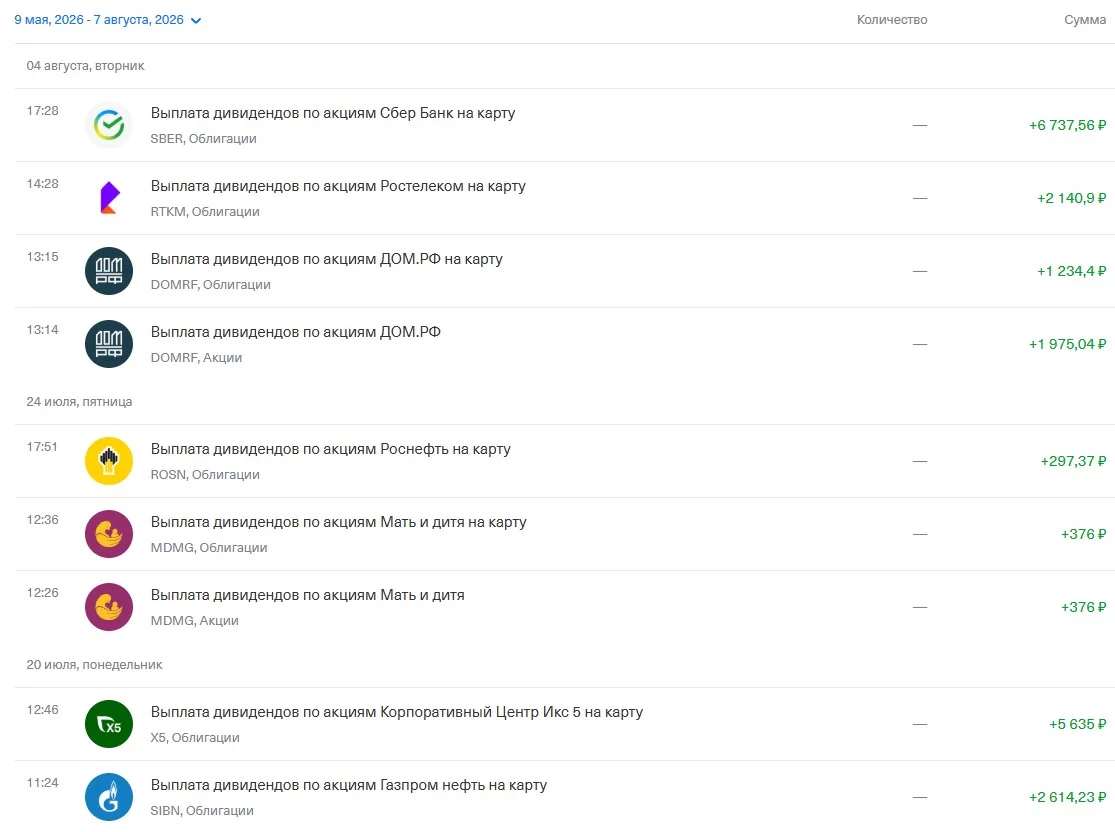Open the Корпоративный Центр Икс 5 entry

point(565,724)
